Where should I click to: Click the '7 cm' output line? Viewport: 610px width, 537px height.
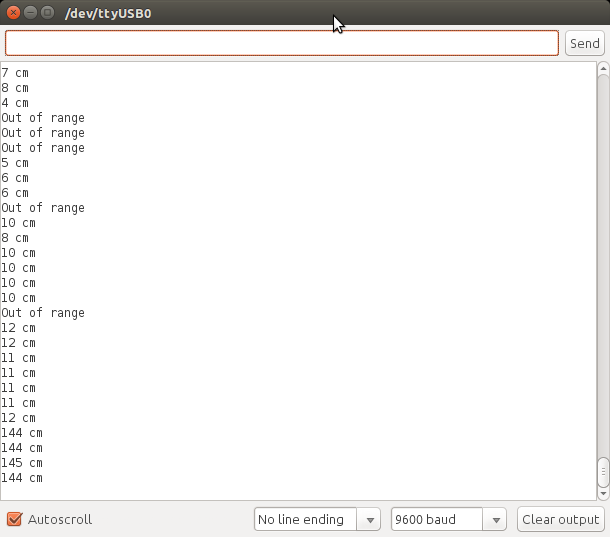tap(15, 73)
